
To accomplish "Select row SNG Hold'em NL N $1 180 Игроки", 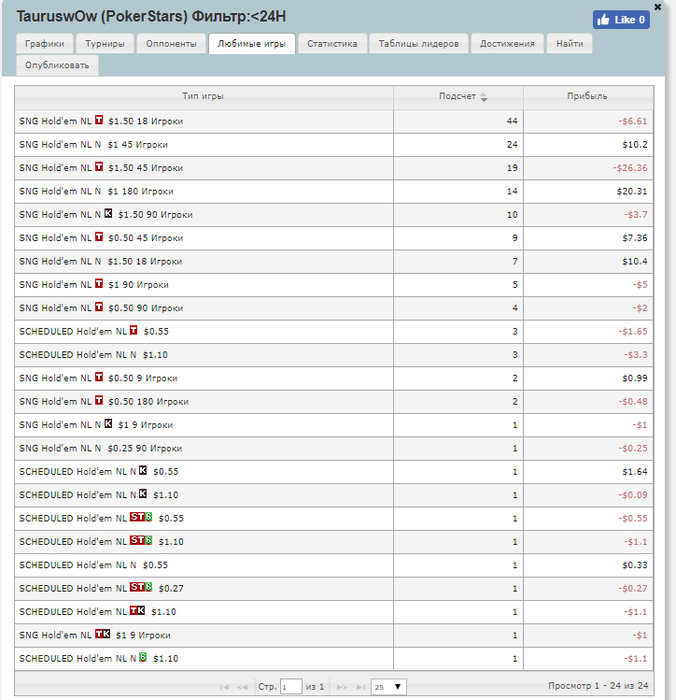I will coord(334,191).
